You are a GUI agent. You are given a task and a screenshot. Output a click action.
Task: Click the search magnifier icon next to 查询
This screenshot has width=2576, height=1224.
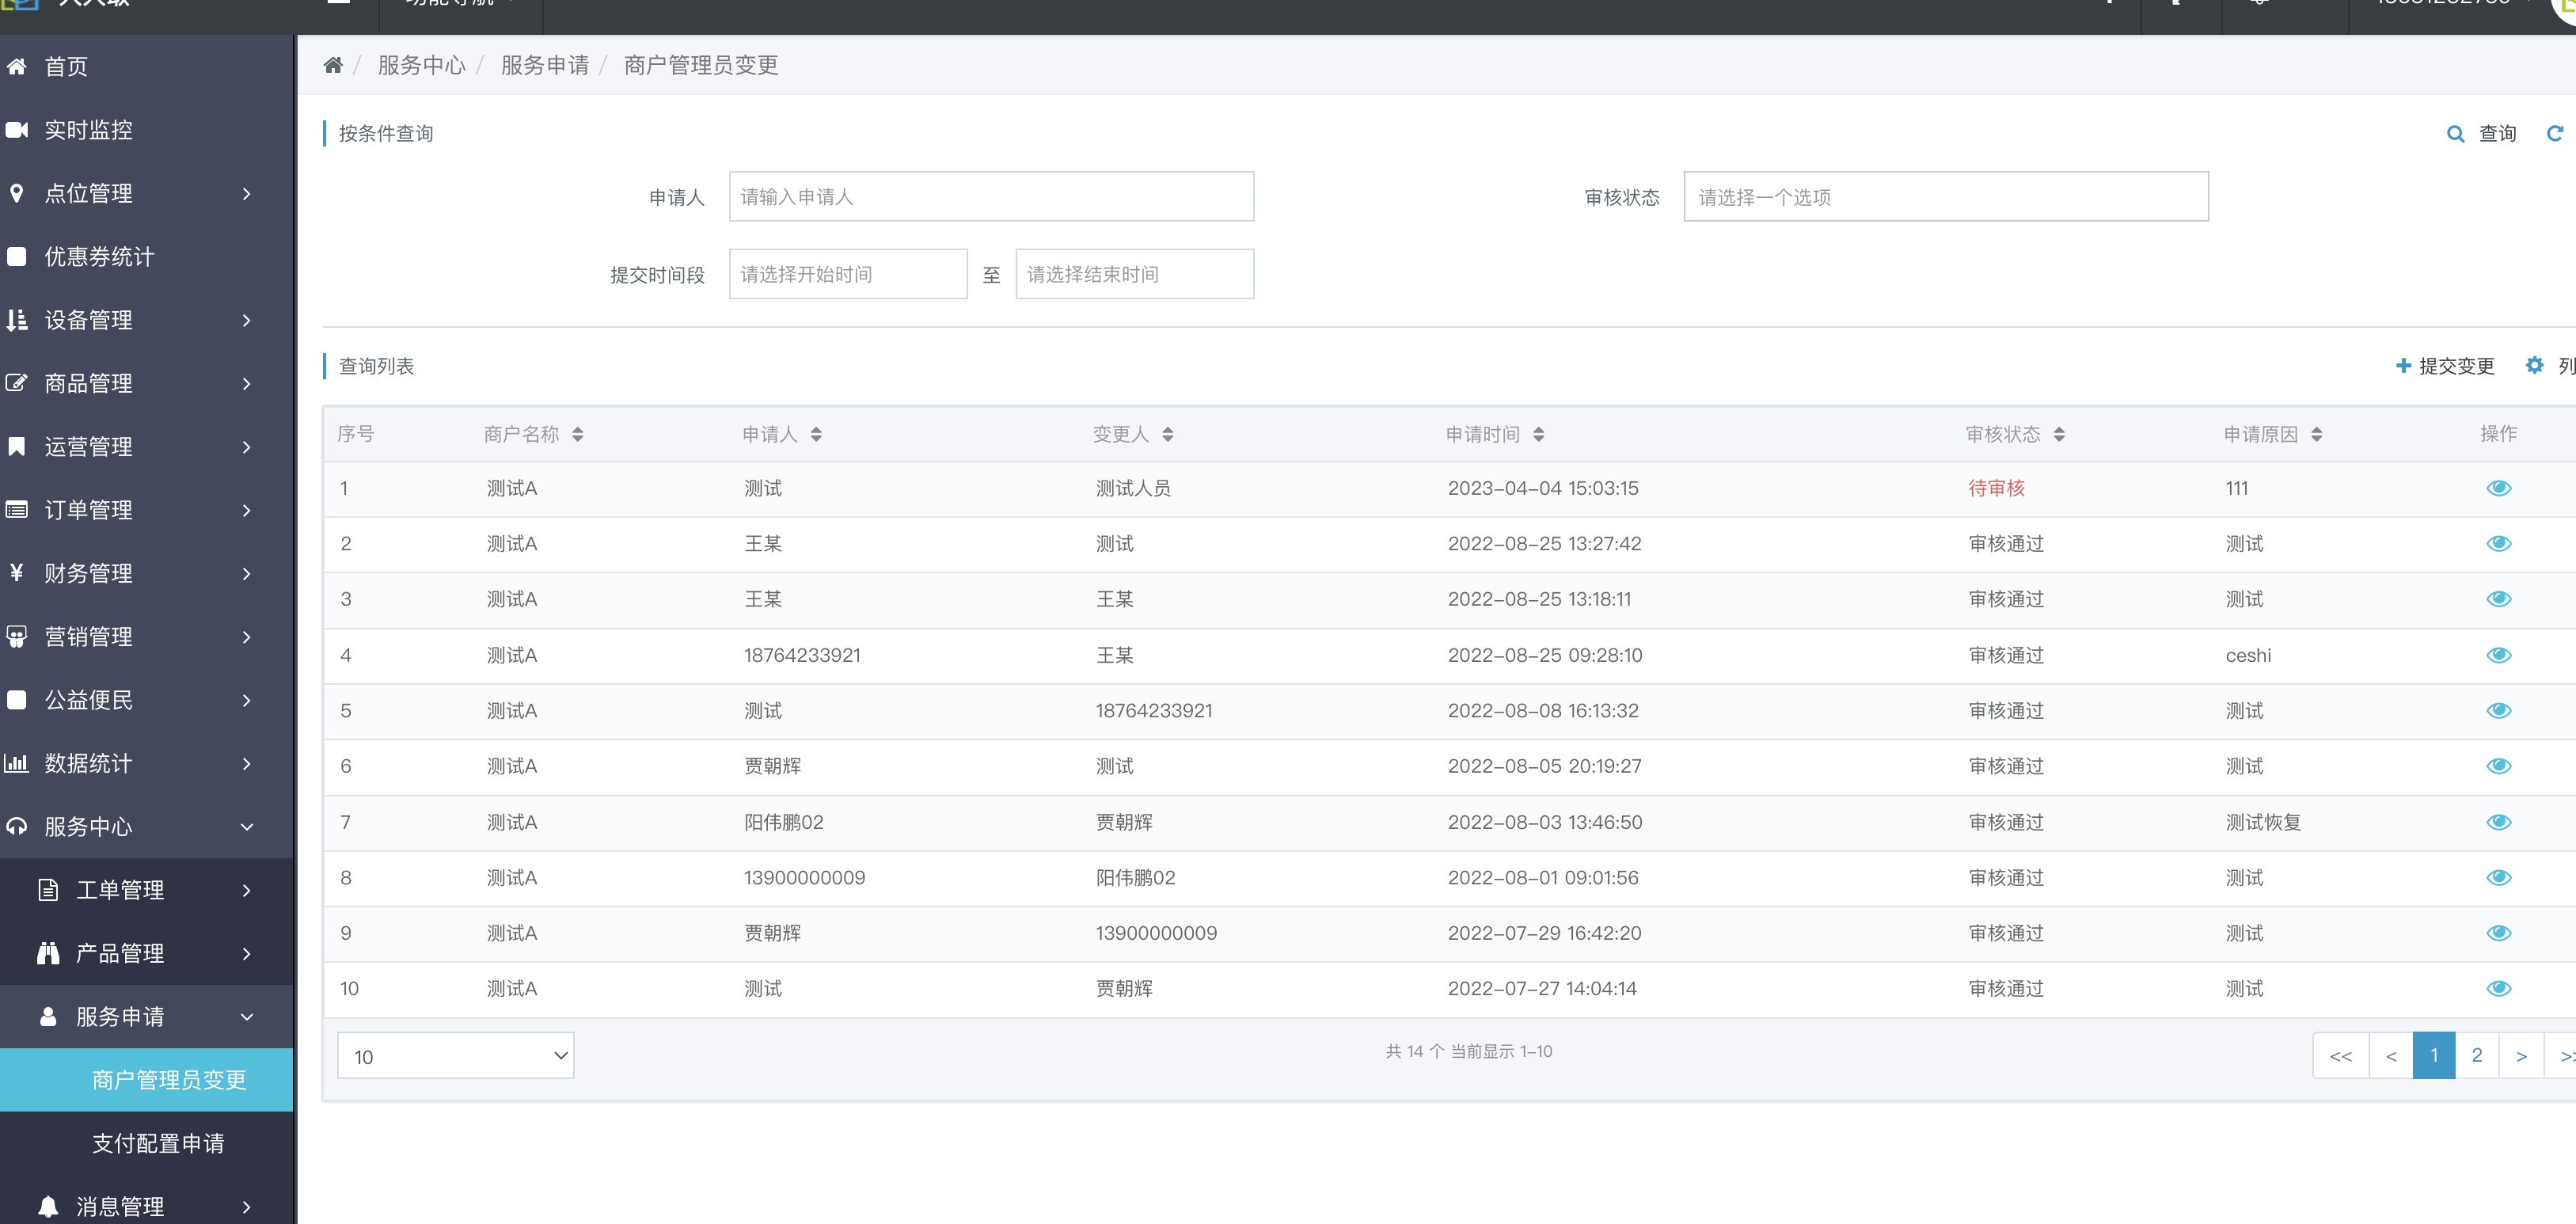click(2455, 134)
